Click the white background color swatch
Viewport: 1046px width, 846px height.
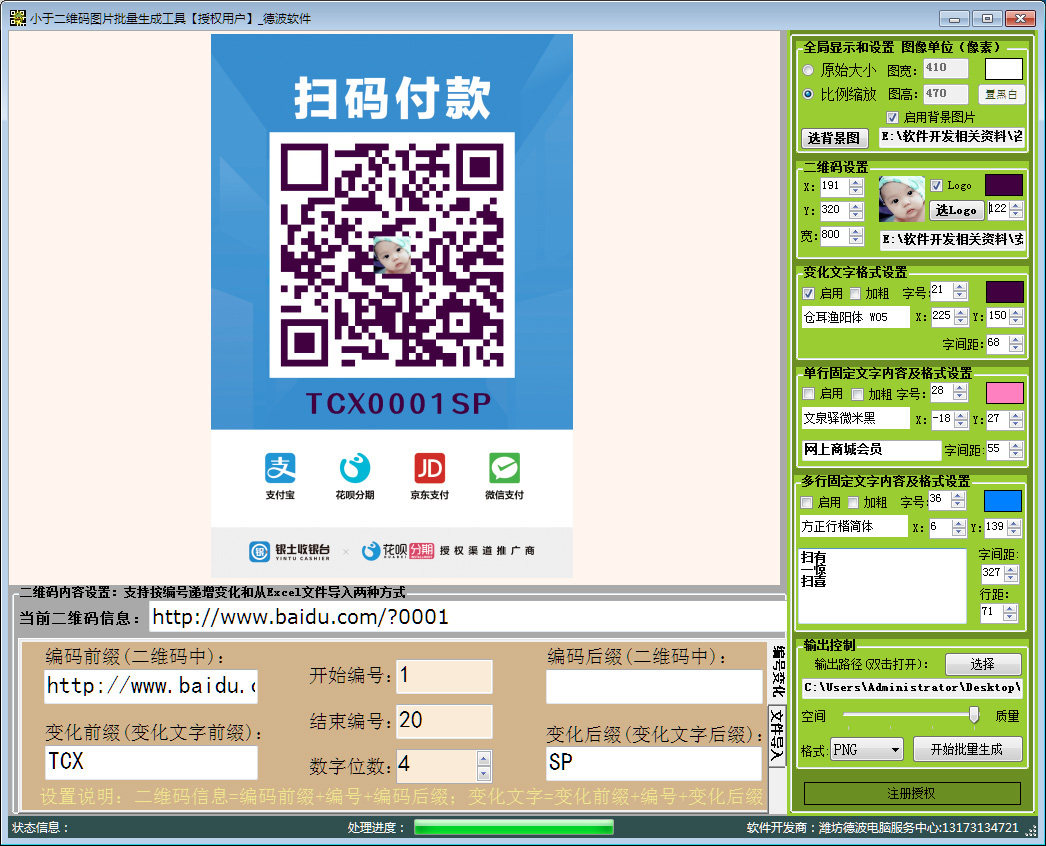[1004, 69]
